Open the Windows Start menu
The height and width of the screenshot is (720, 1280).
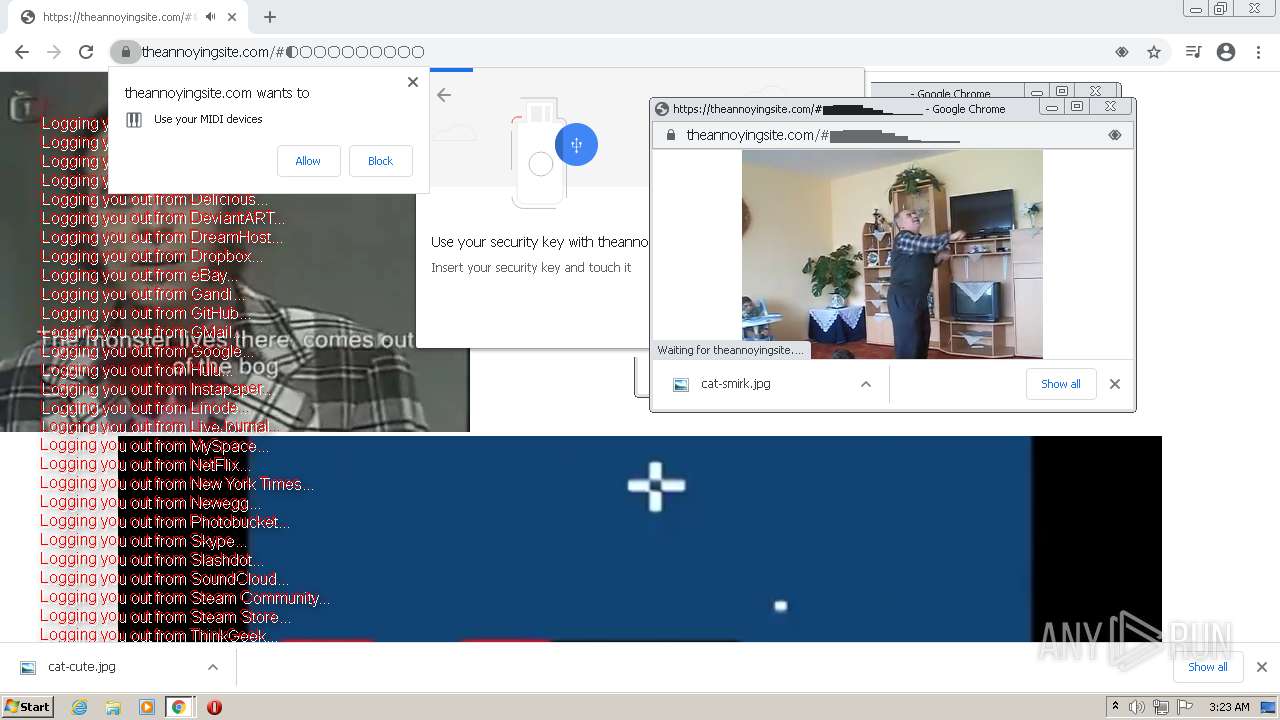coord(27,707)
